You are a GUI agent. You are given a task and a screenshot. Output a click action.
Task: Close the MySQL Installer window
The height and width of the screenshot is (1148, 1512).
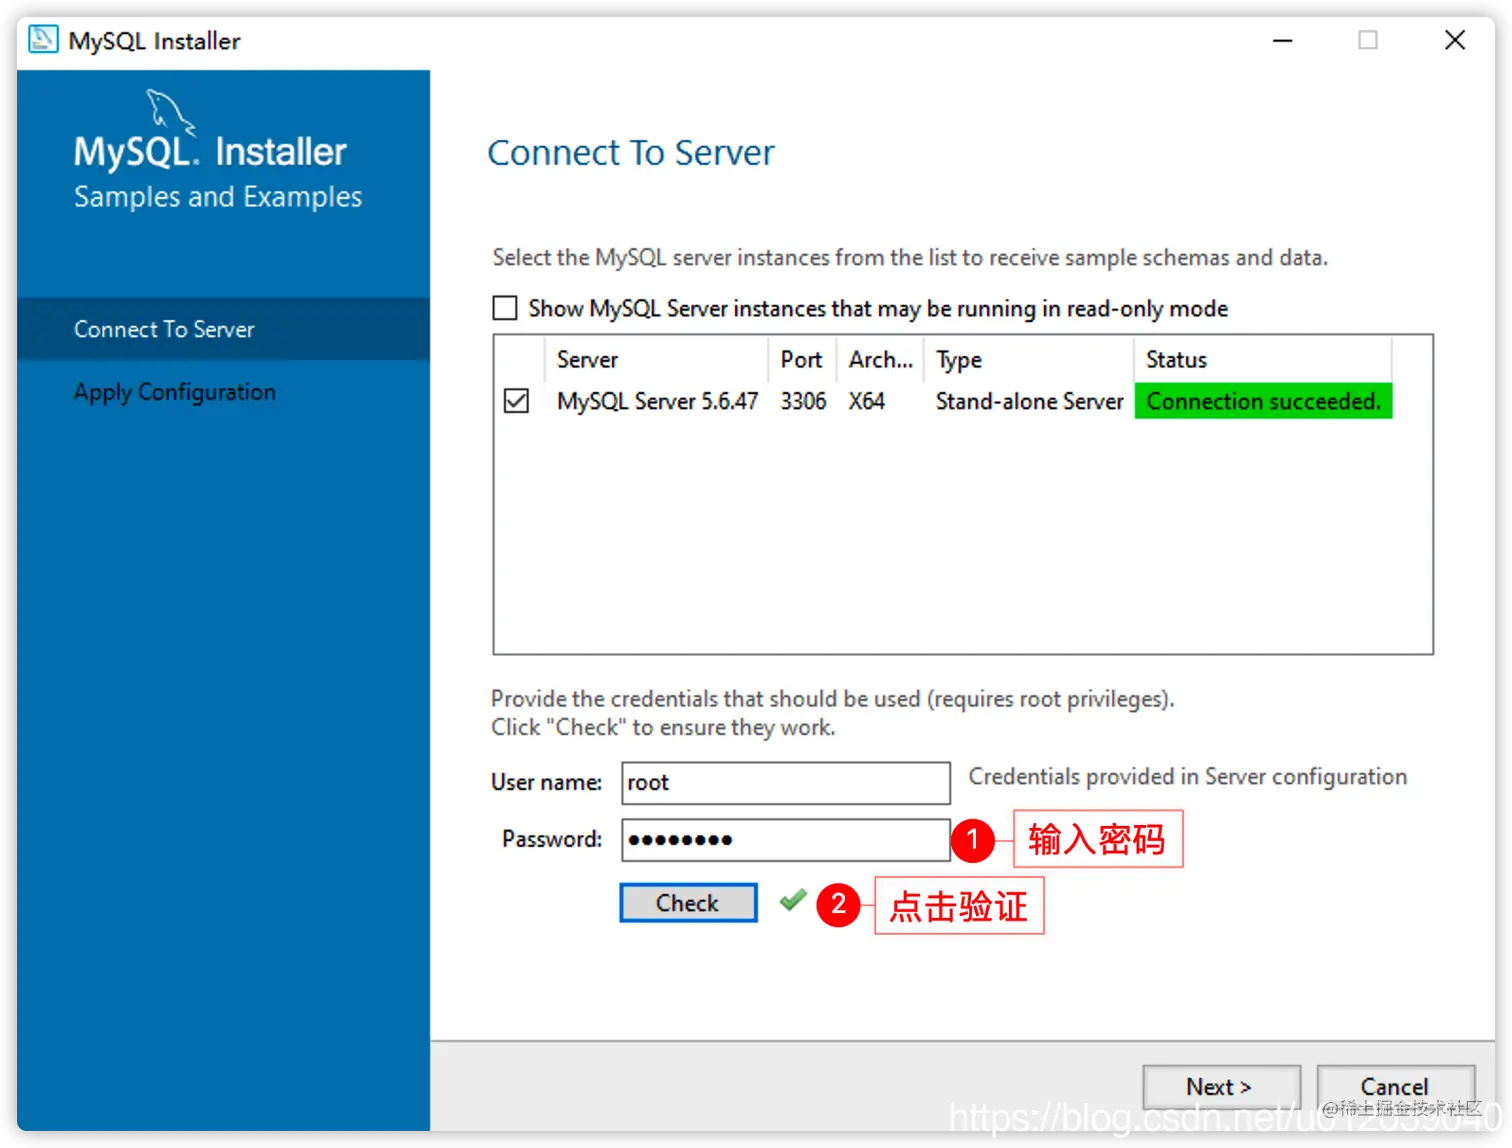[x=1455, y=40]
